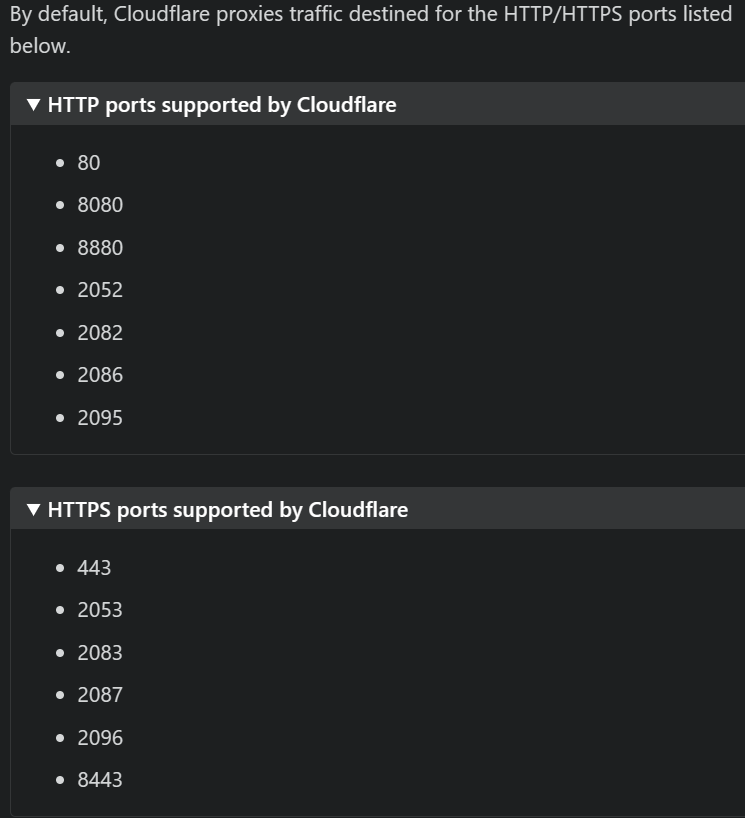Click port 80 in the HTTP list
Image resolution: width=745 pixels, height=818 pixels.
89,163
